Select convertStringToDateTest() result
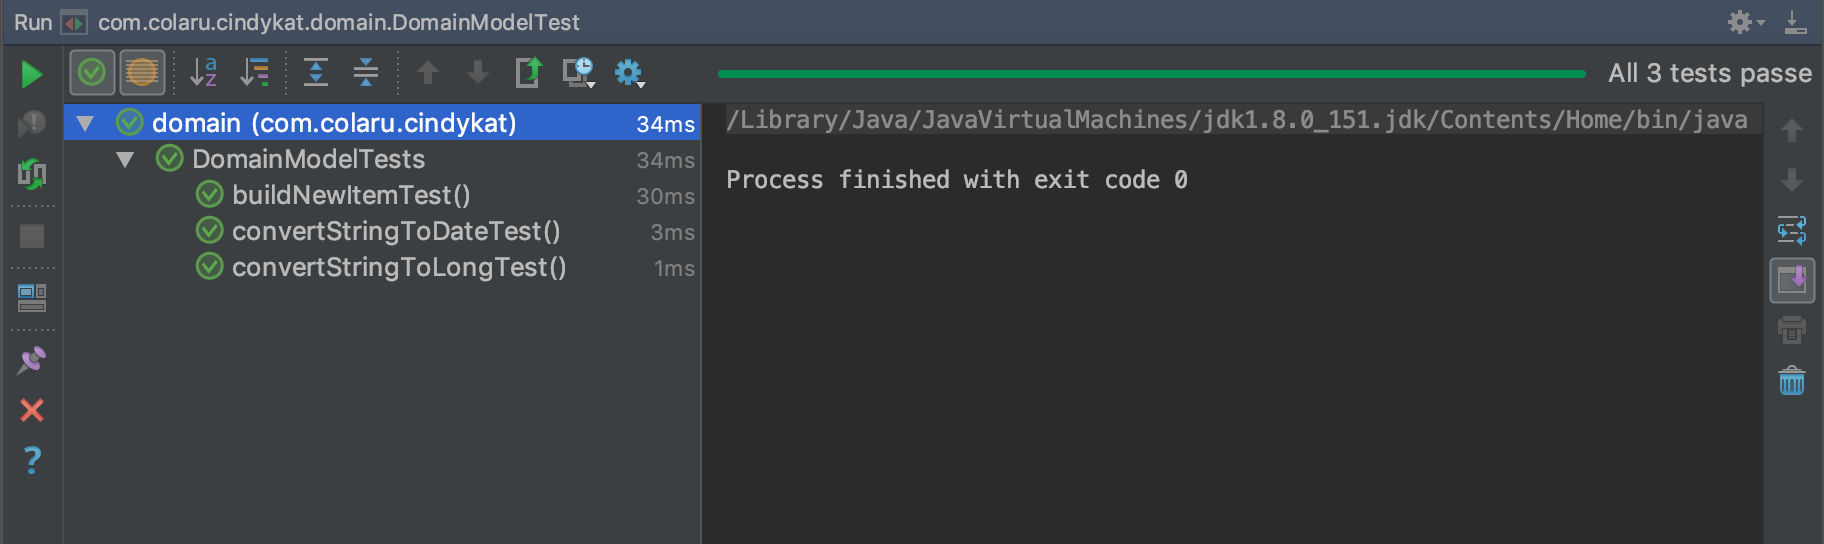This screenshot has height=544, width=1824. [396, 231]
